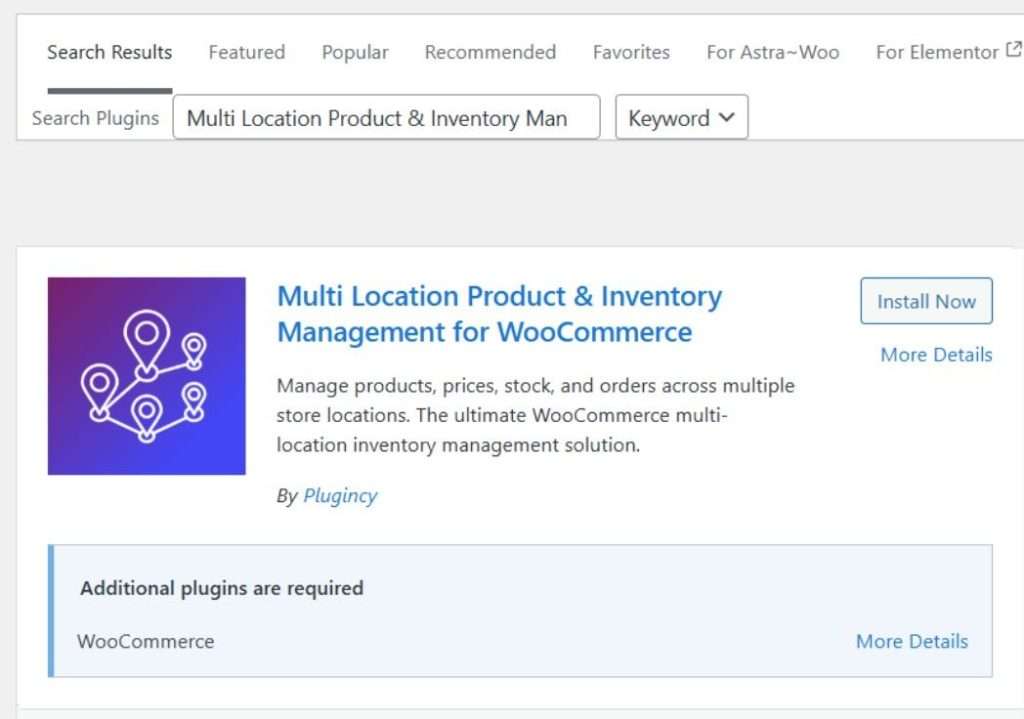The height and width of the screenshot is (719, 1024).
Task: Open the For Astra~Woo tab
Action: [773, 52]
